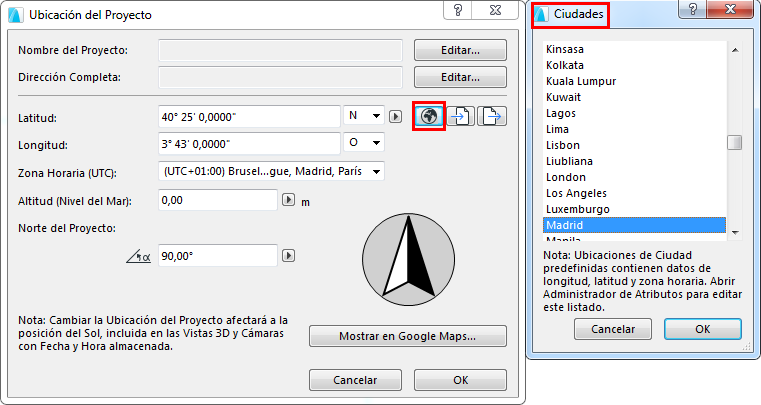The height and width of the screenshot is (405, 761).
Task: Select Los Angeles in the cities list
Action: (x=634, y=193)
